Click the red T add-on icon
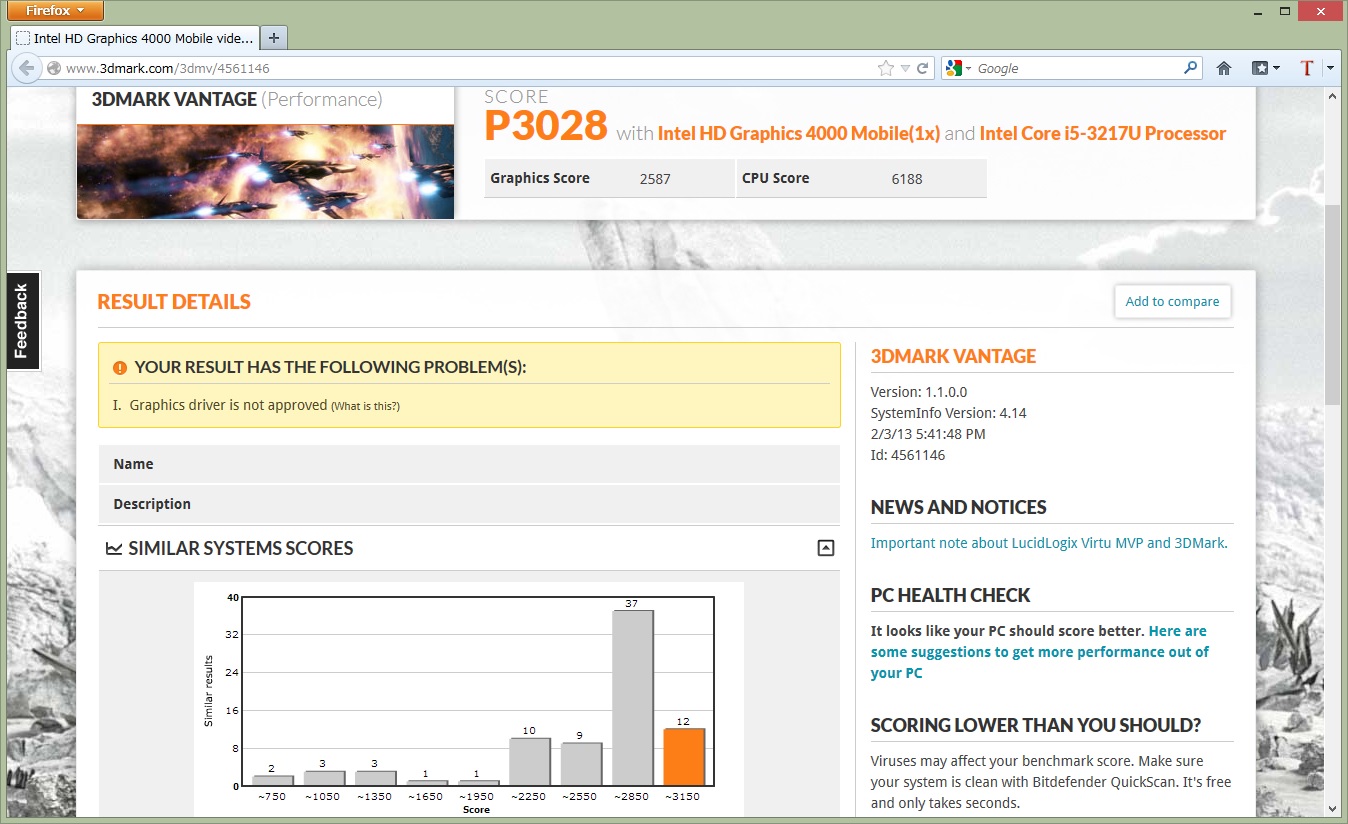This screenshot has height=824, width=1348. [1306, 69]
